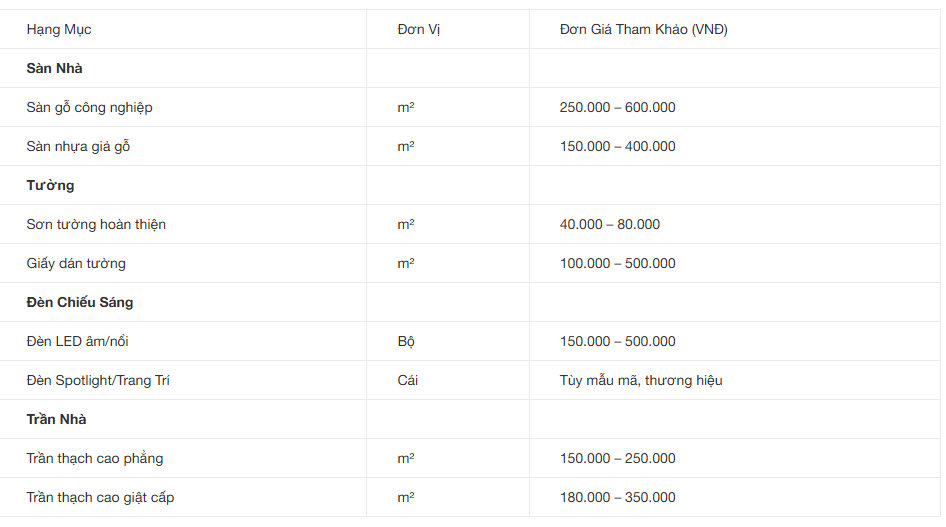Select price 180.000 – 350.000
The width and height of the screenshot is (946, 527).
coord(617,497)
